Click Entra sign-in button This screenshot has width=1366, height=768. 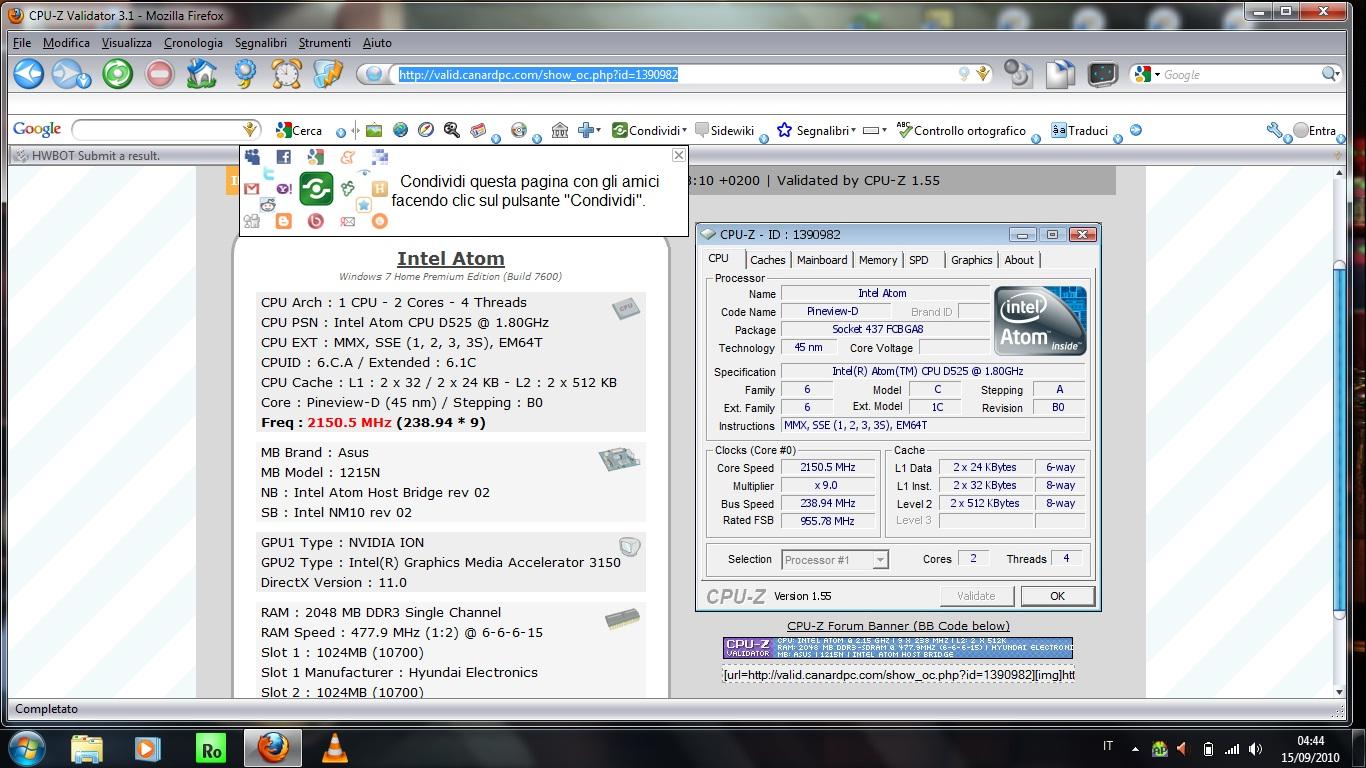[x=1314, y=130]
